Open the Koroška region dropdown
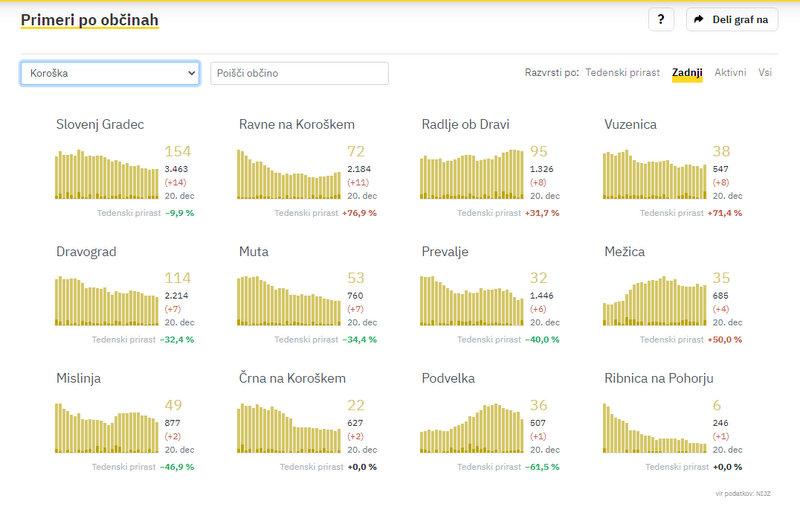 (110, 73)
